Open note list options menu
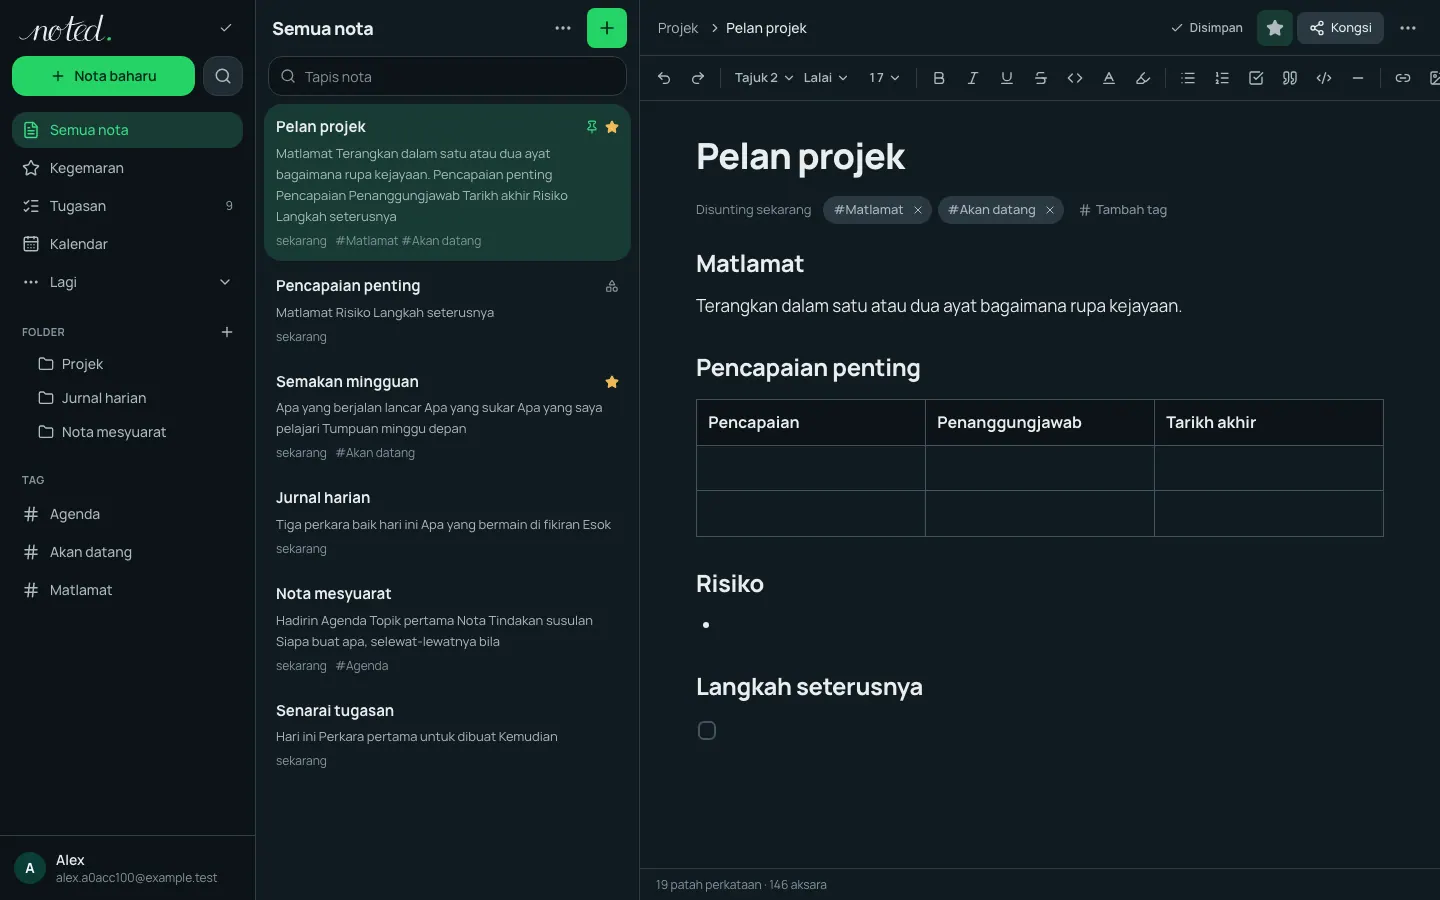1440x900 pixels. (x=563, y=28)
